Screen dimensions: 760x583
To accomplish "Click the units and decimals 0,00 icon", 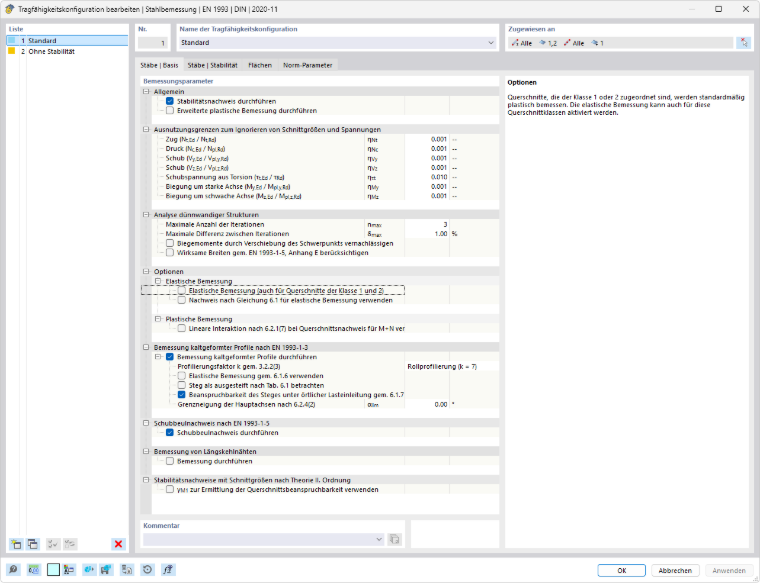I will point(33,569).
